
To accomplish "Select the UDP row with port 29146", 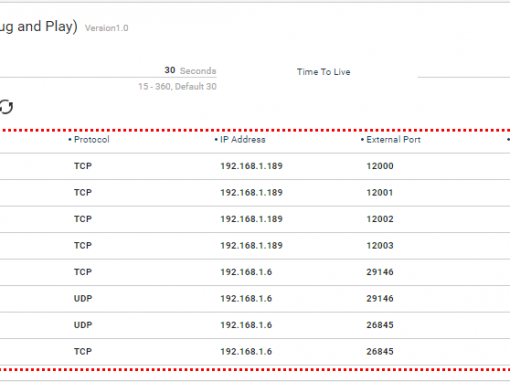I will pos(255,299).
